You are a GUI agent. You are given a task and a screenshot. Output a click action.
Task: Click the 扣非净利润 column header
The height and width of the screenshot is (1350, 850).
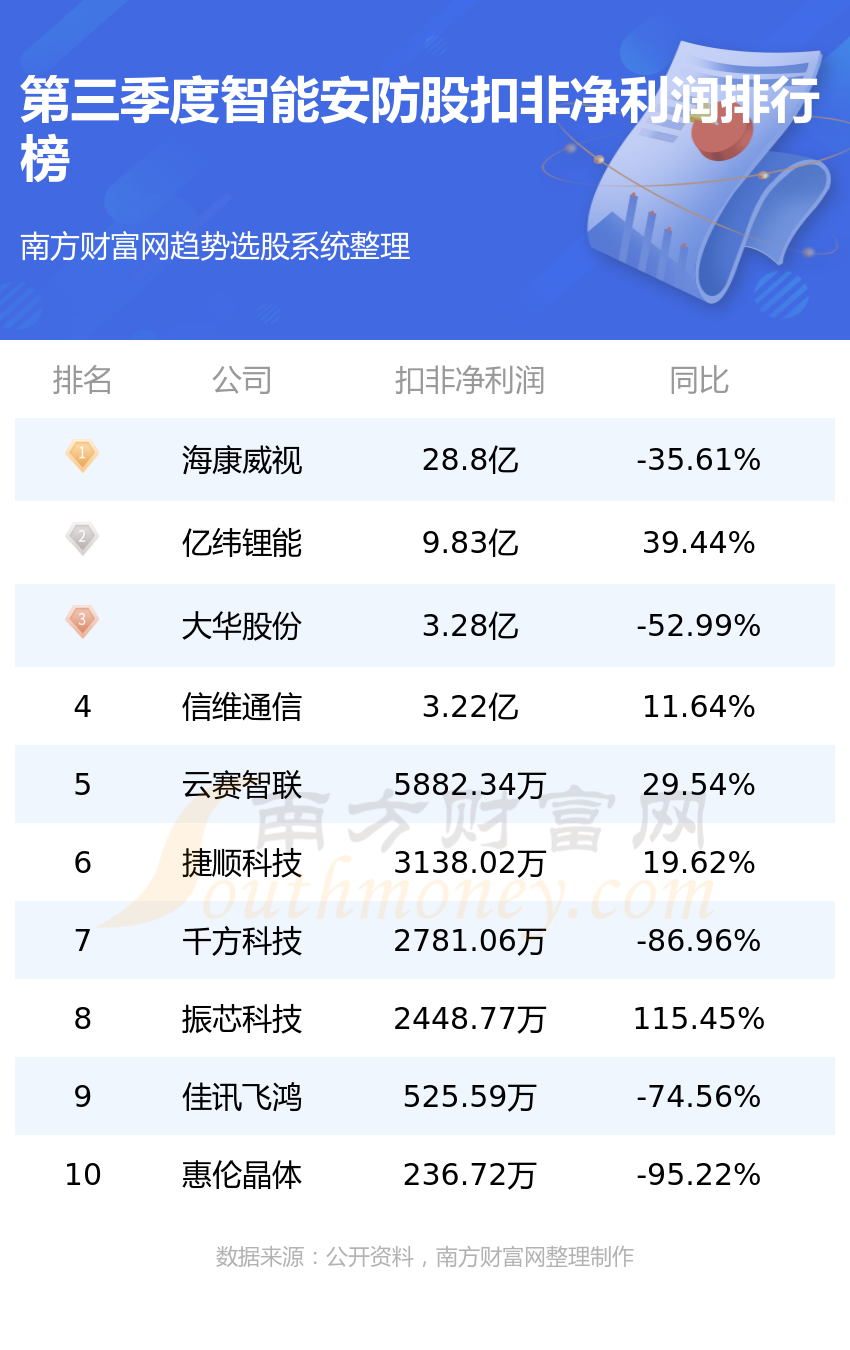pyautogui.click(x=470, y=380)
